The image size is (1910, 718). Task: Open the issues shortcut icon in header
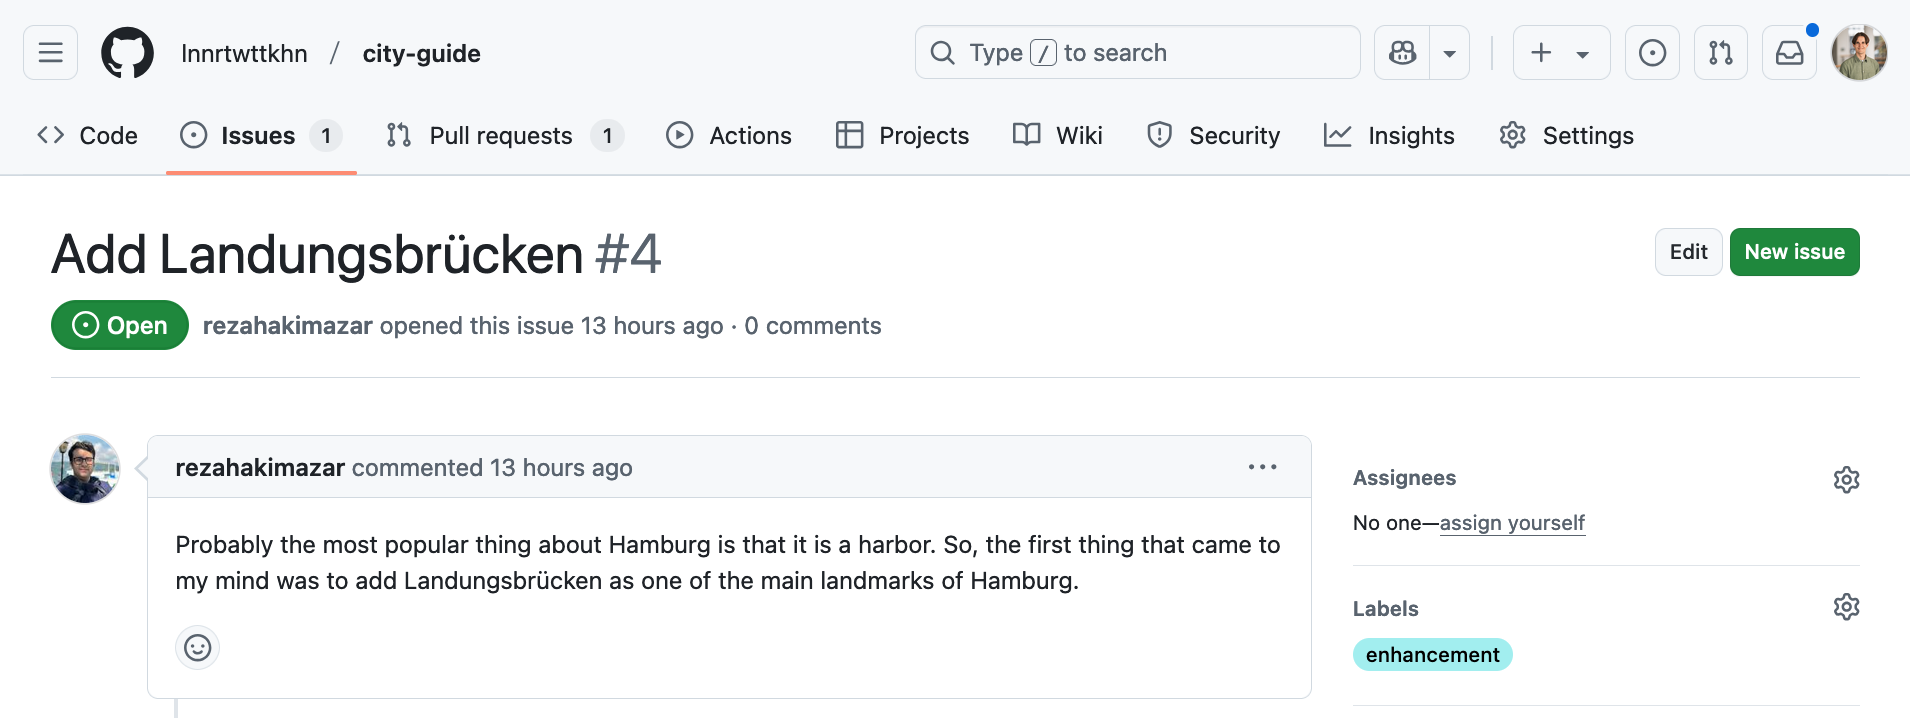pyautogui.click(x=1652, y=52)
